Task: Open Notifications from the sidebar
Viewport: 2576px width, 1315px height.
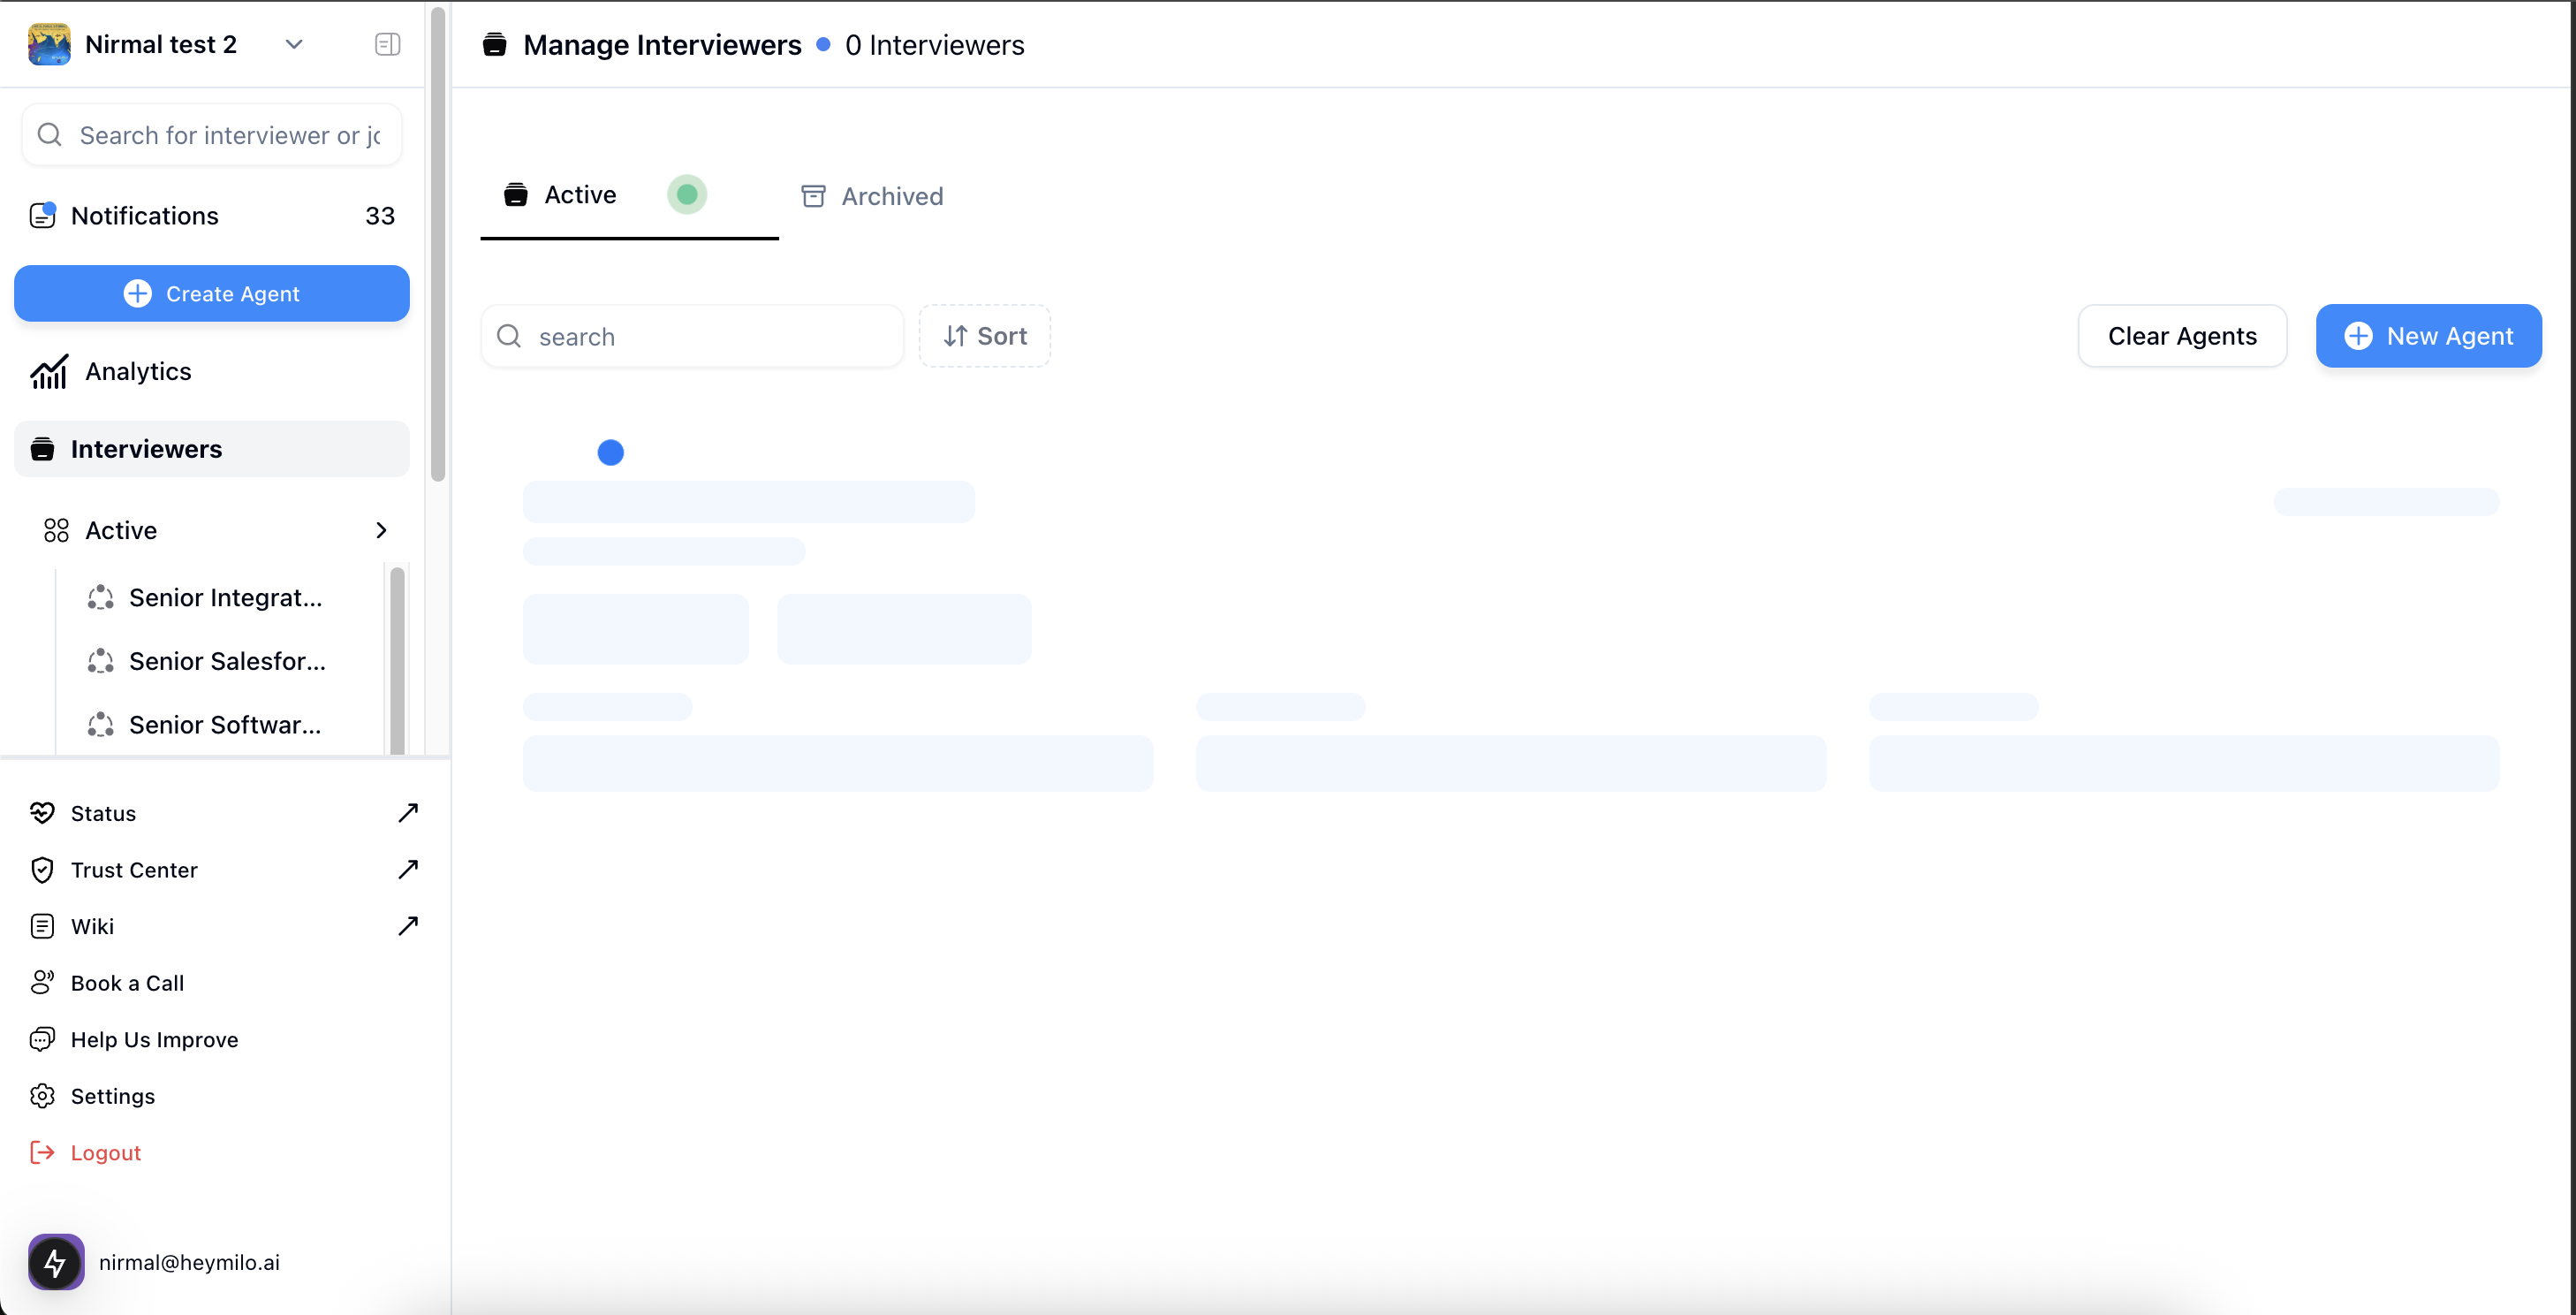Action: coord(145,215)
